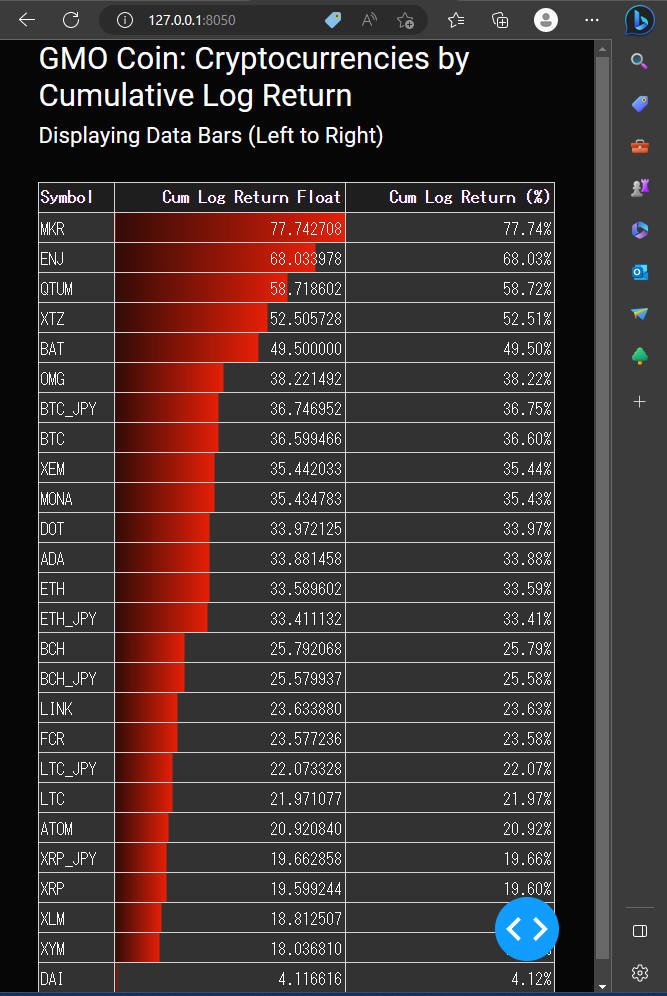This screenshot has height=996, width=667.
Task: Click the 25.792068 float value cell
Action: click(230, 649)
